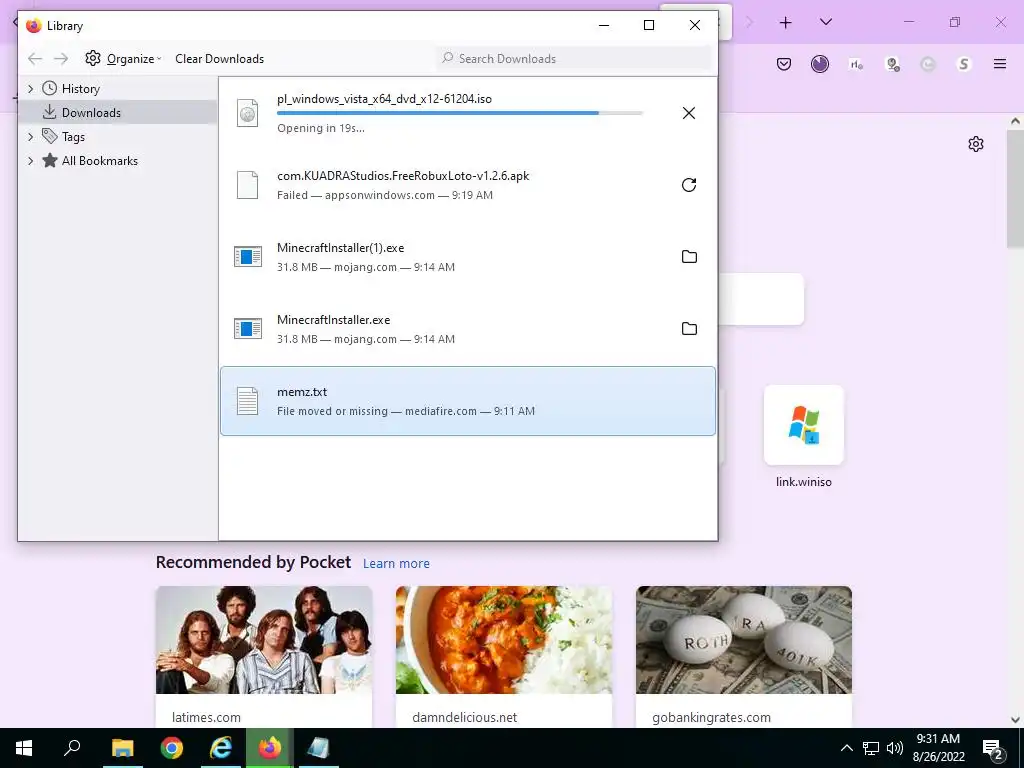Click the S extension icon in Firefox toolbar
Viewport: 1024px width, 768px height.
point(963,64)
